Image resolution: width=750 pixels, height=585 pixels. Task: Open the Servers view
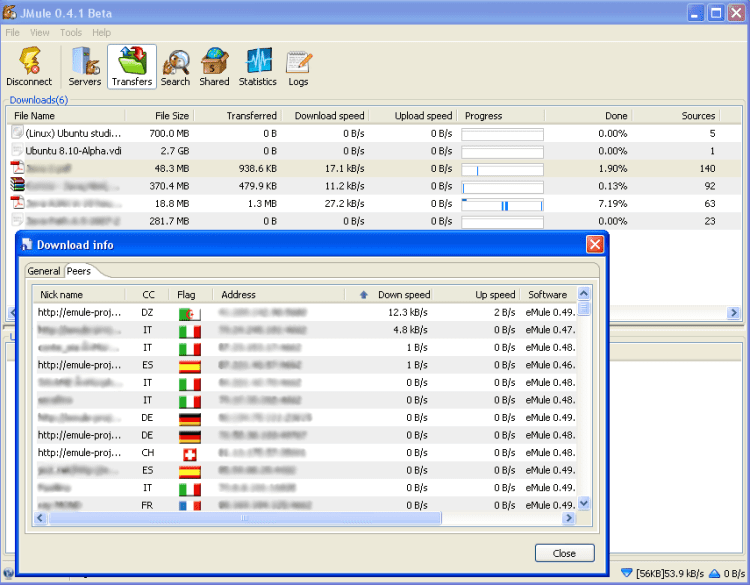pyautogui.click(x=85, y=66)
